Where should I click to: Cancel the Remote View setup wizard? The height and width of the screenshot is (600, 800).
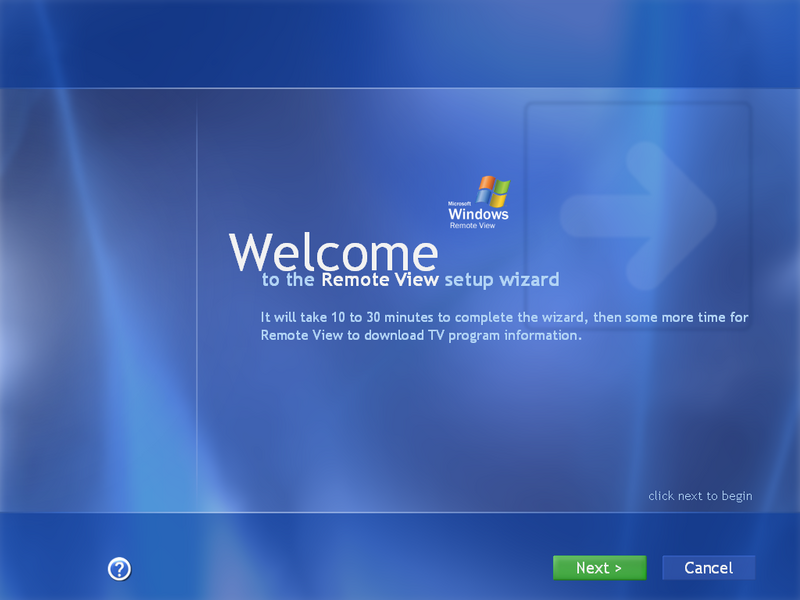708,568
